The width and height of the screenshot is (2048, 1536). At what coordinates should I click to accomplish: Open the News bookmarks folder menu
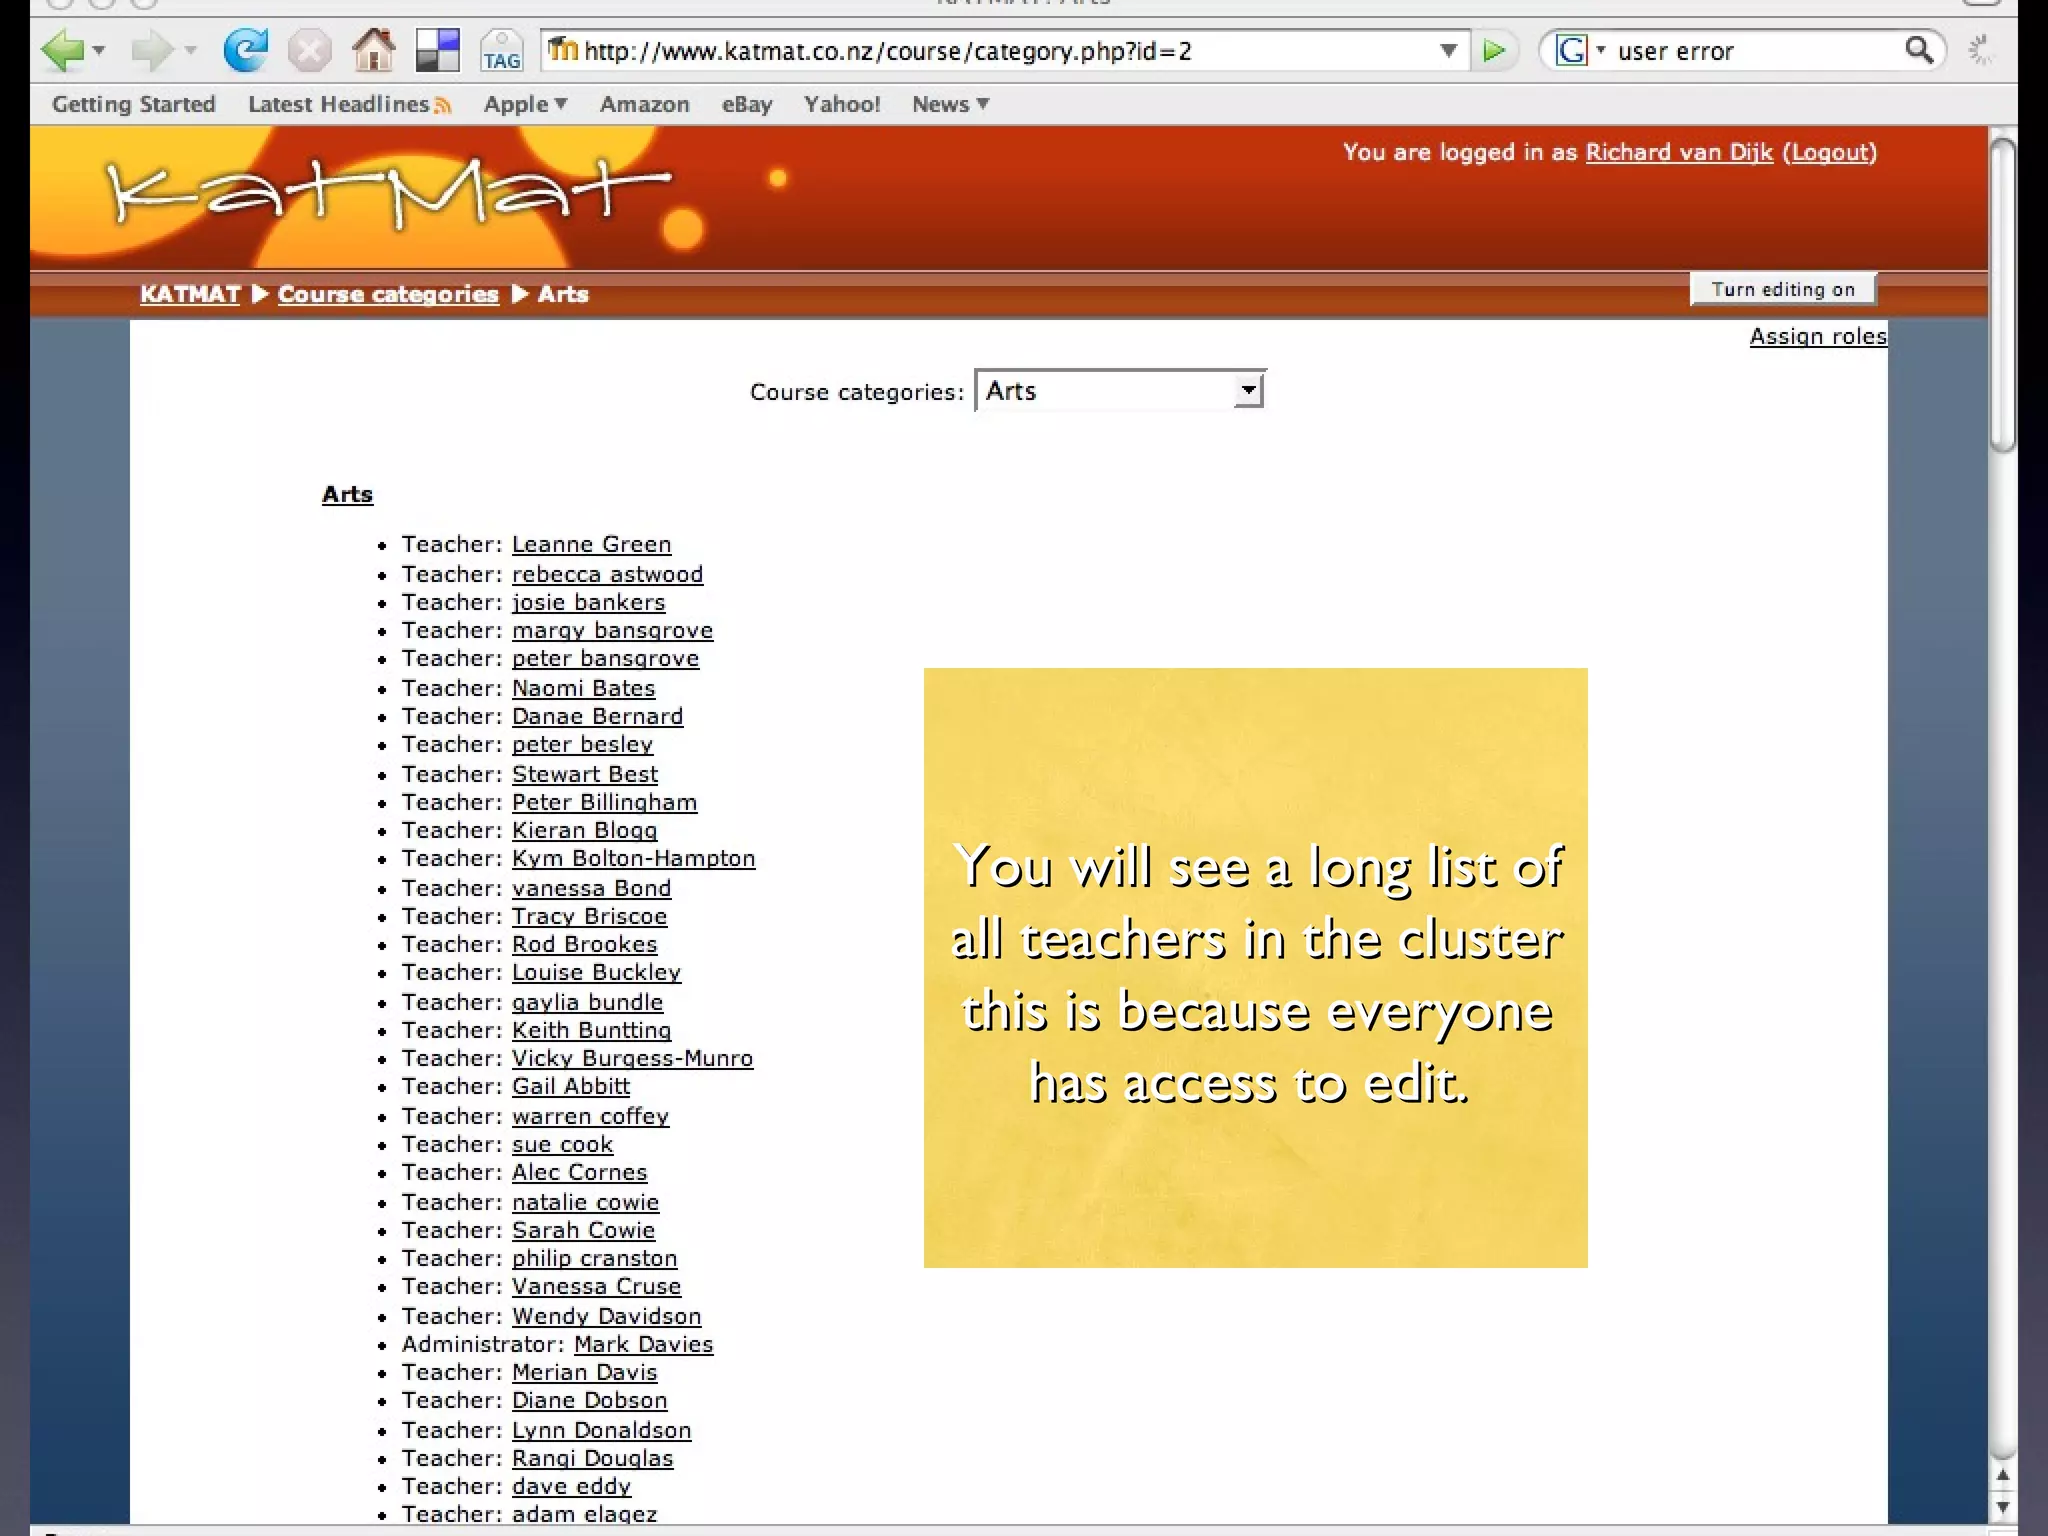pos(950,104)
